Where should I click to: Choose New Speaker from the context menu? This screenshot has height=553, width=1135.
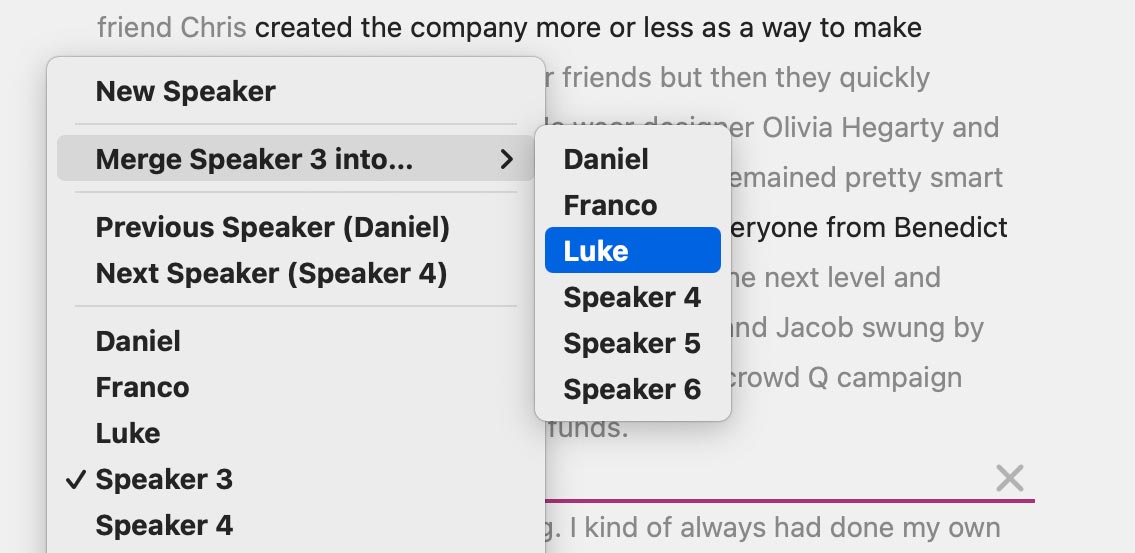(185, 92)
